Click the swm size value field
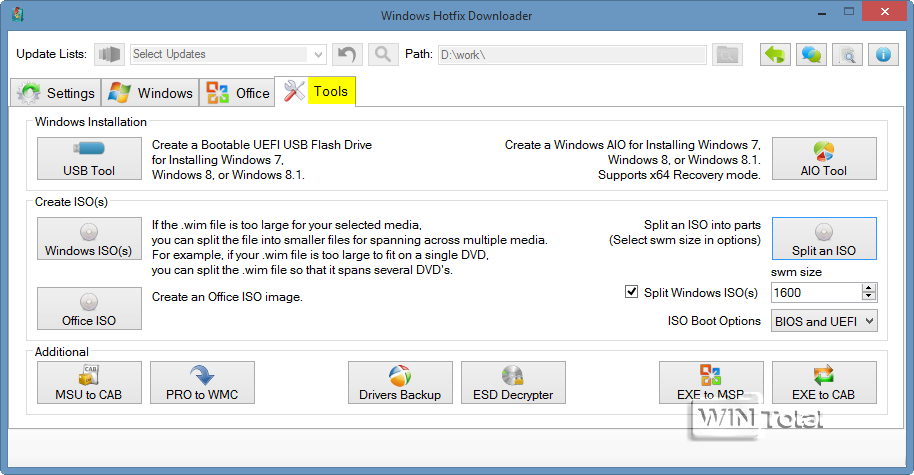 click(x=816, y=293)
